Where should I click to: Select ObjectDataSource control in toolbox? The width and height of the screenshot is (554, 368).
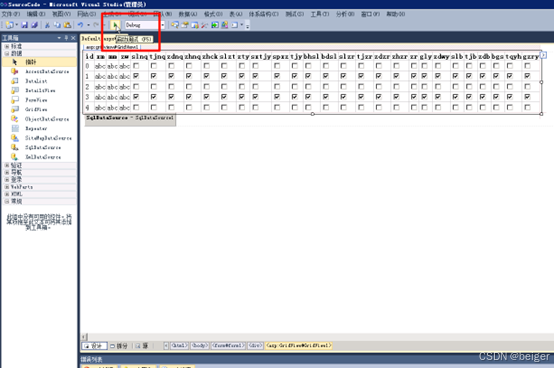(x=39, y=119)
